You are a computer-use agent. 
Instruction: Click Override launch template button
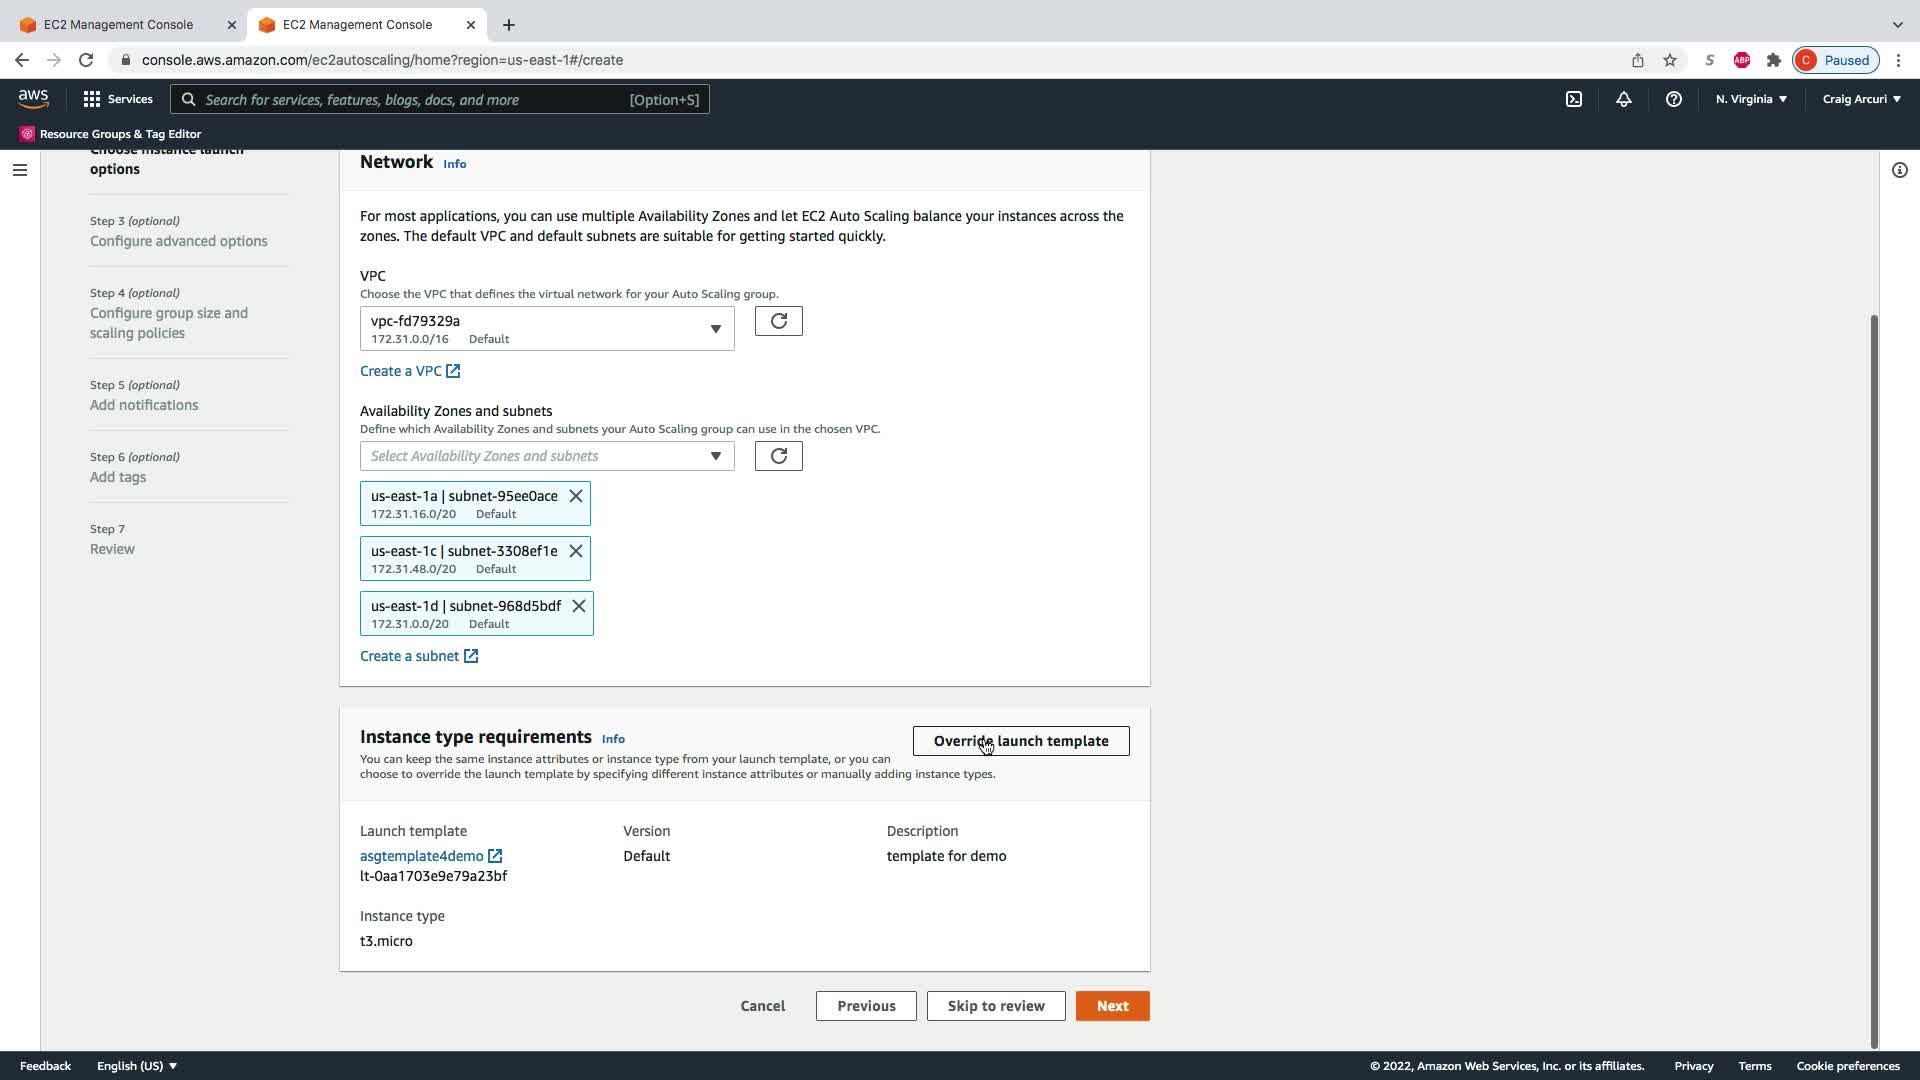click(x=1020, y=741)
